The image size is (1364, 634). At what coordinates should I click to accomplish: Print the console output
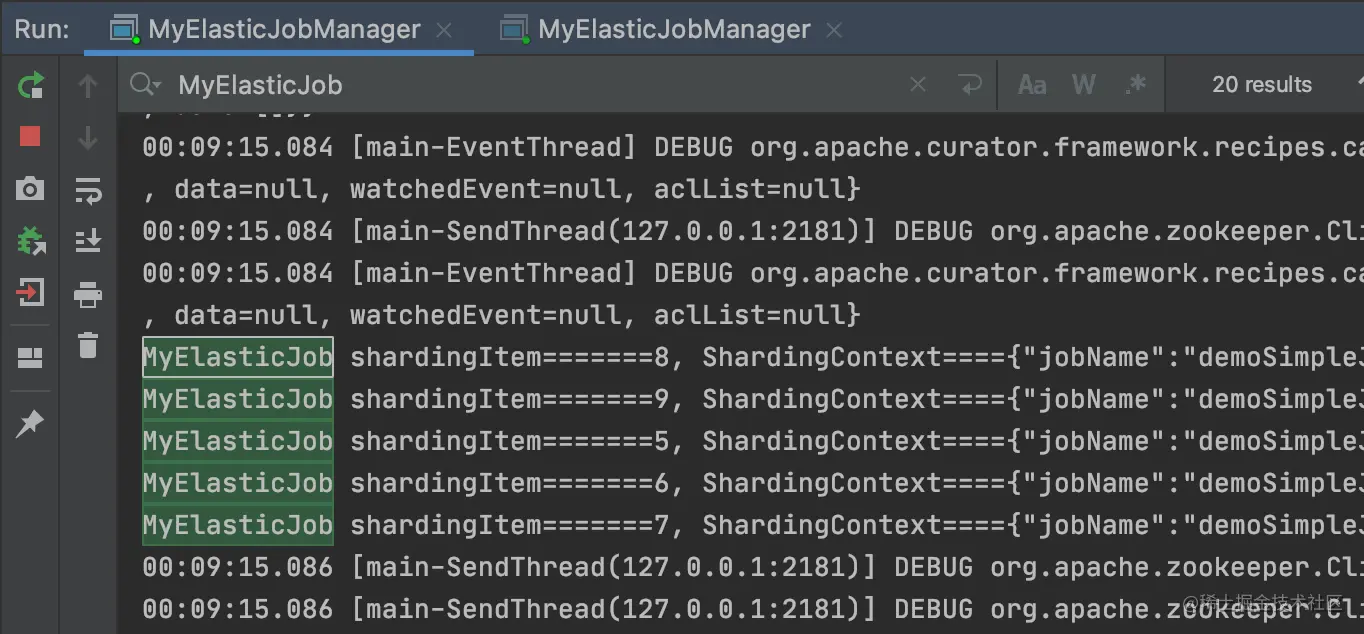(x=88, y=294)
